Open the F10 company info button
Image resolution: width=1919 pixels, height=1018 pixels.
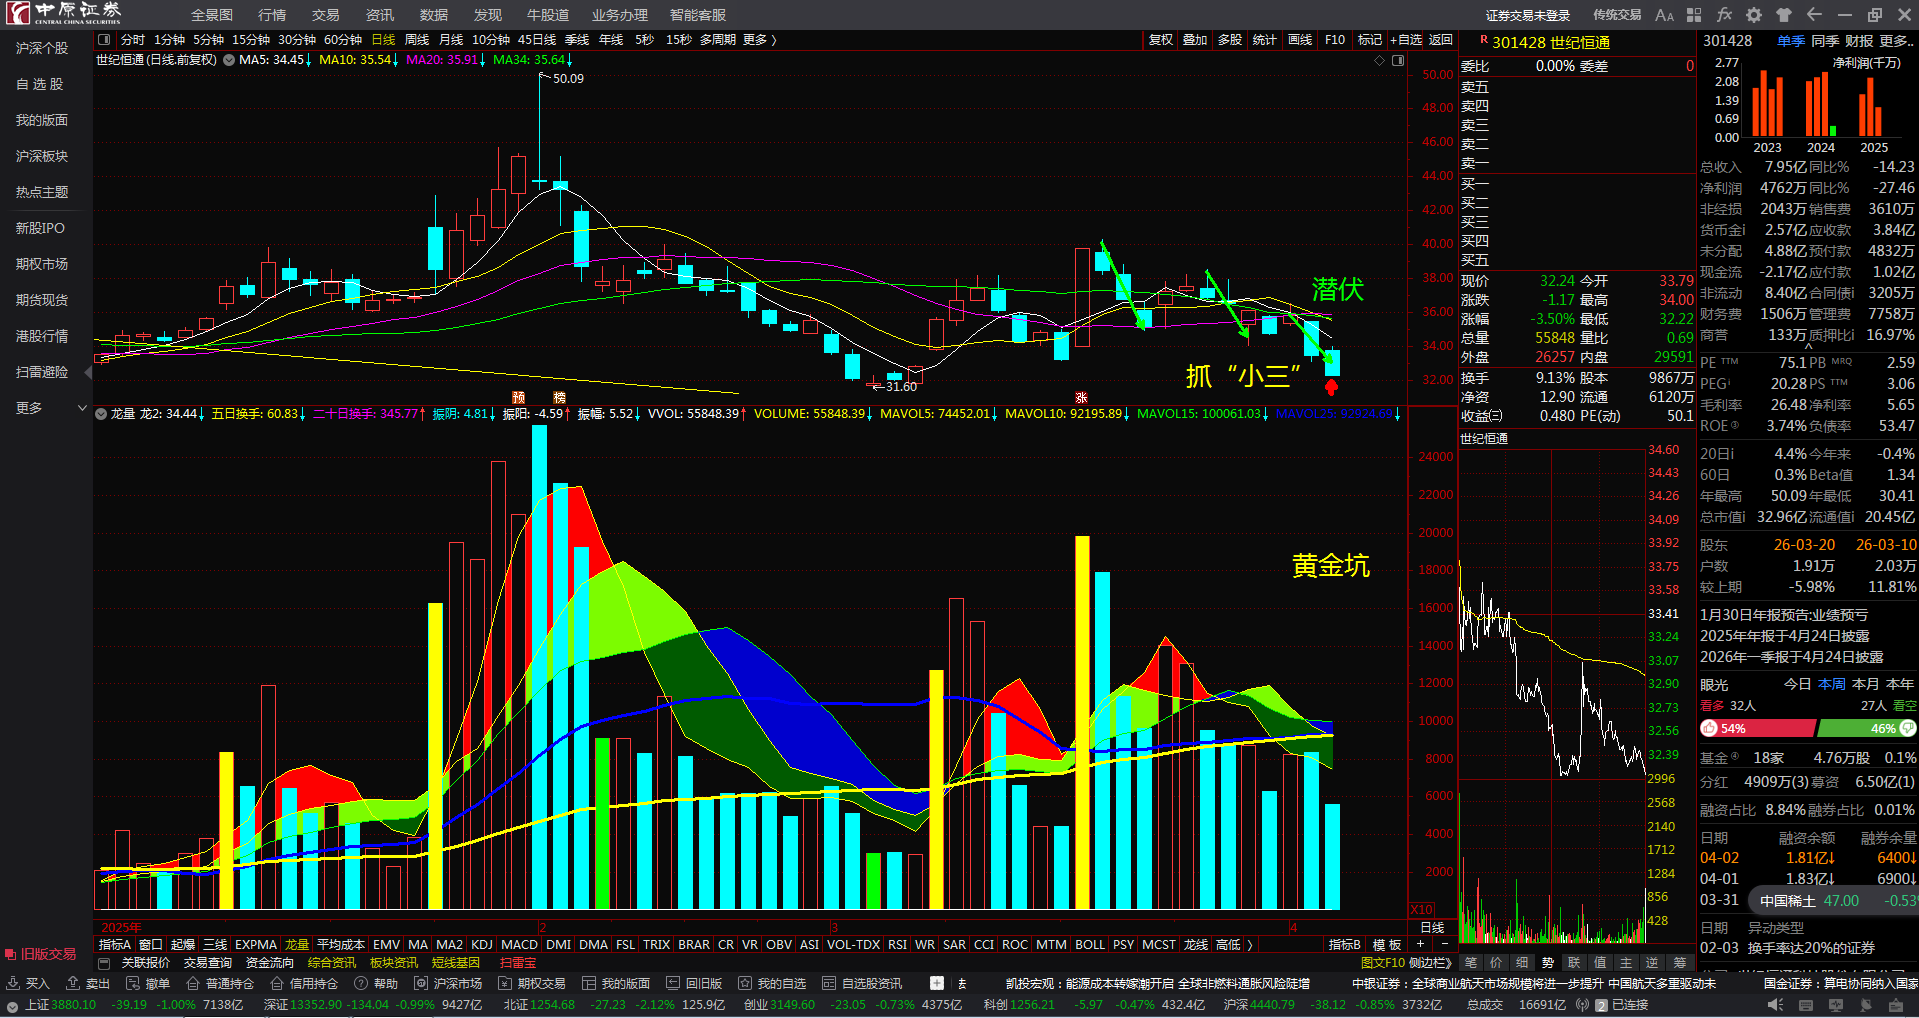tap(1335, 40)
